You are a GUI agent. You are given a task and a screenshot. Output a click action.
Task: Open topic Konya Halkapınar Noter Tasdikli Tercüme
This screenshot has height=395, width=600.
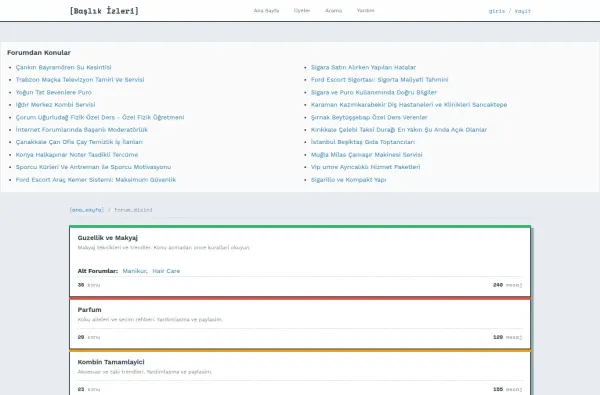(x=77, y=155)
